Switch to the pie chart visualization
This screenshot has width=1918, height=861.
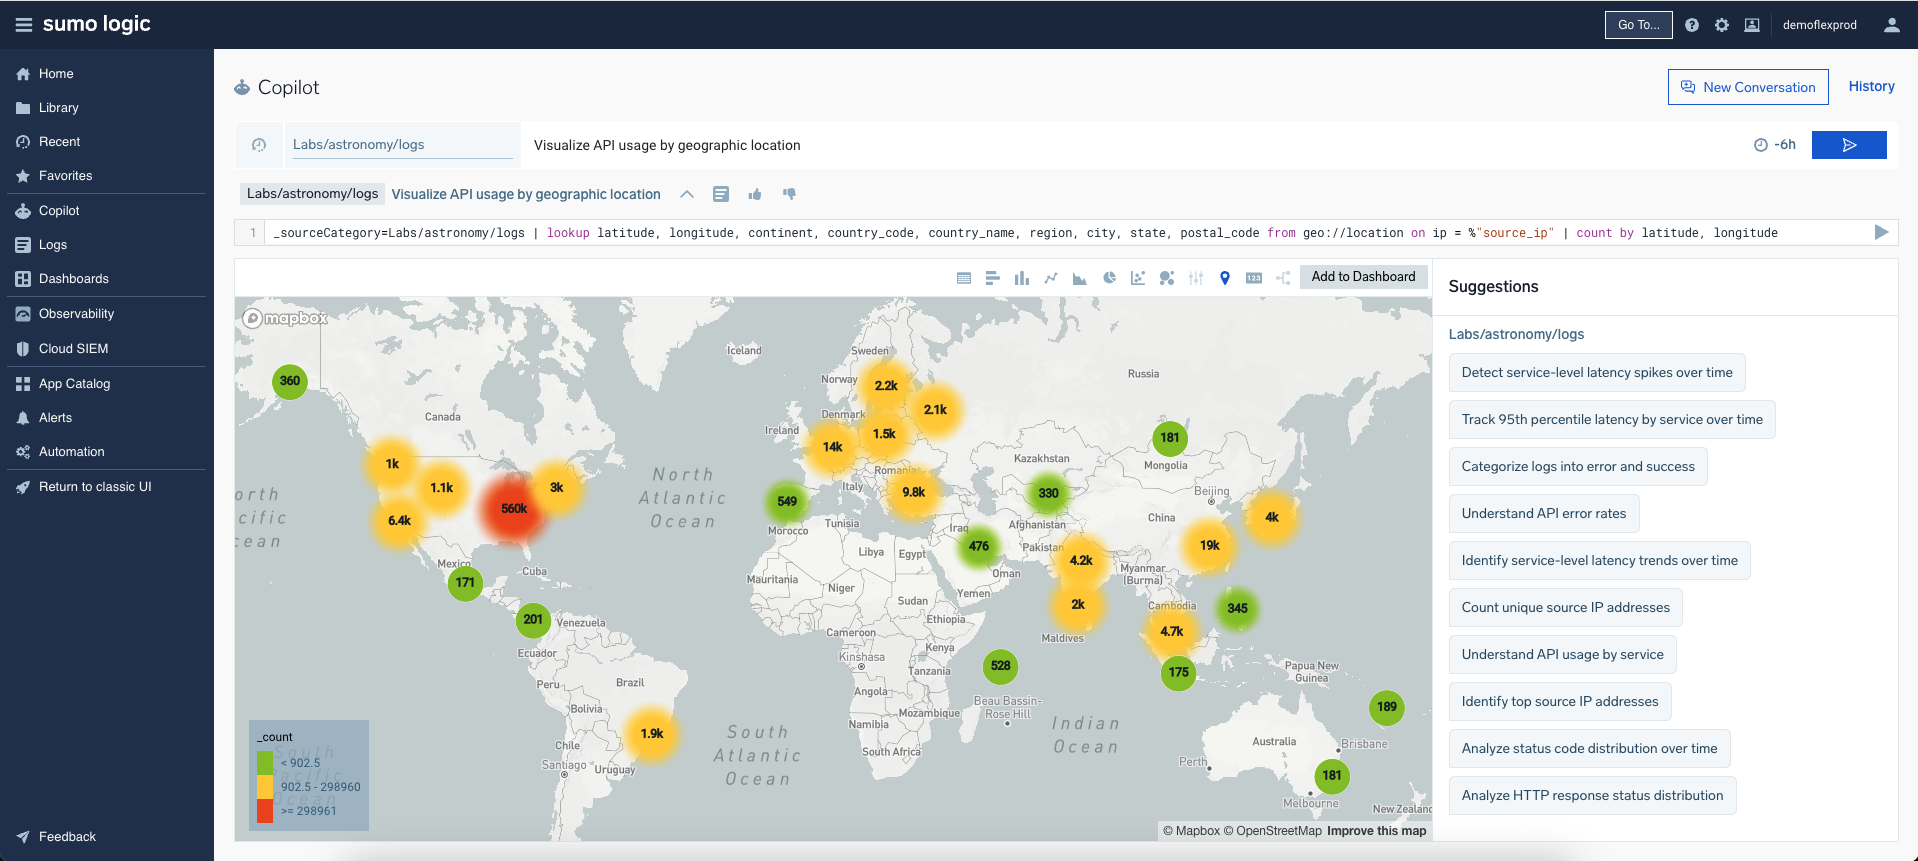[1109, 278]
